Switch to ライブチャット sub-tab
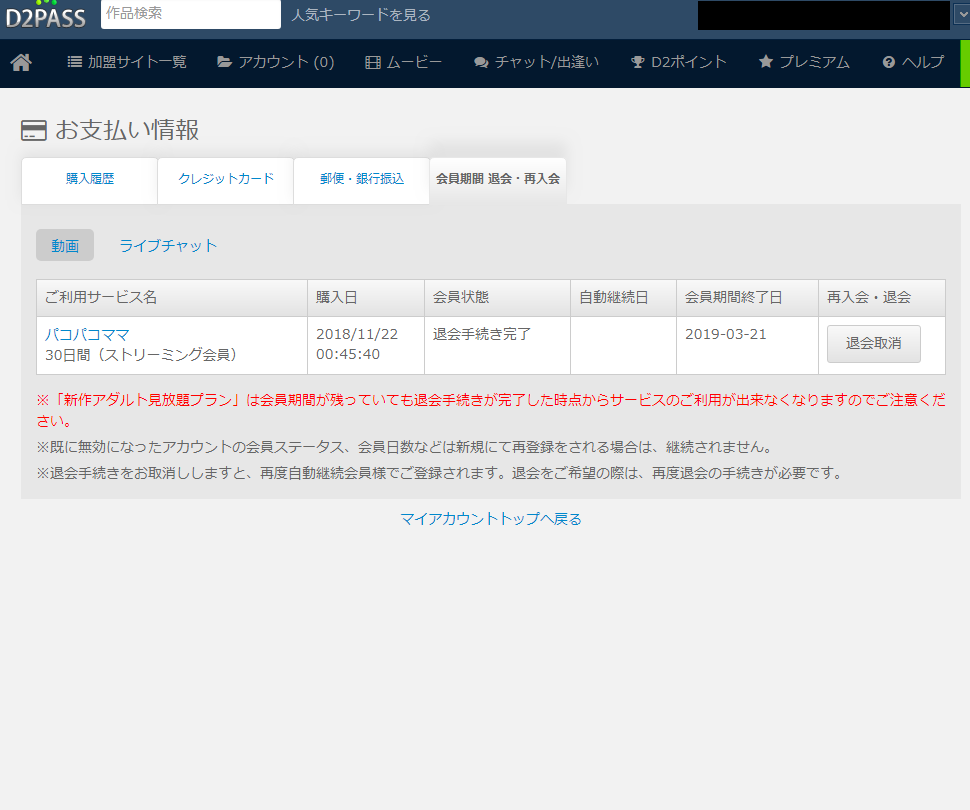 click(168, 245)
